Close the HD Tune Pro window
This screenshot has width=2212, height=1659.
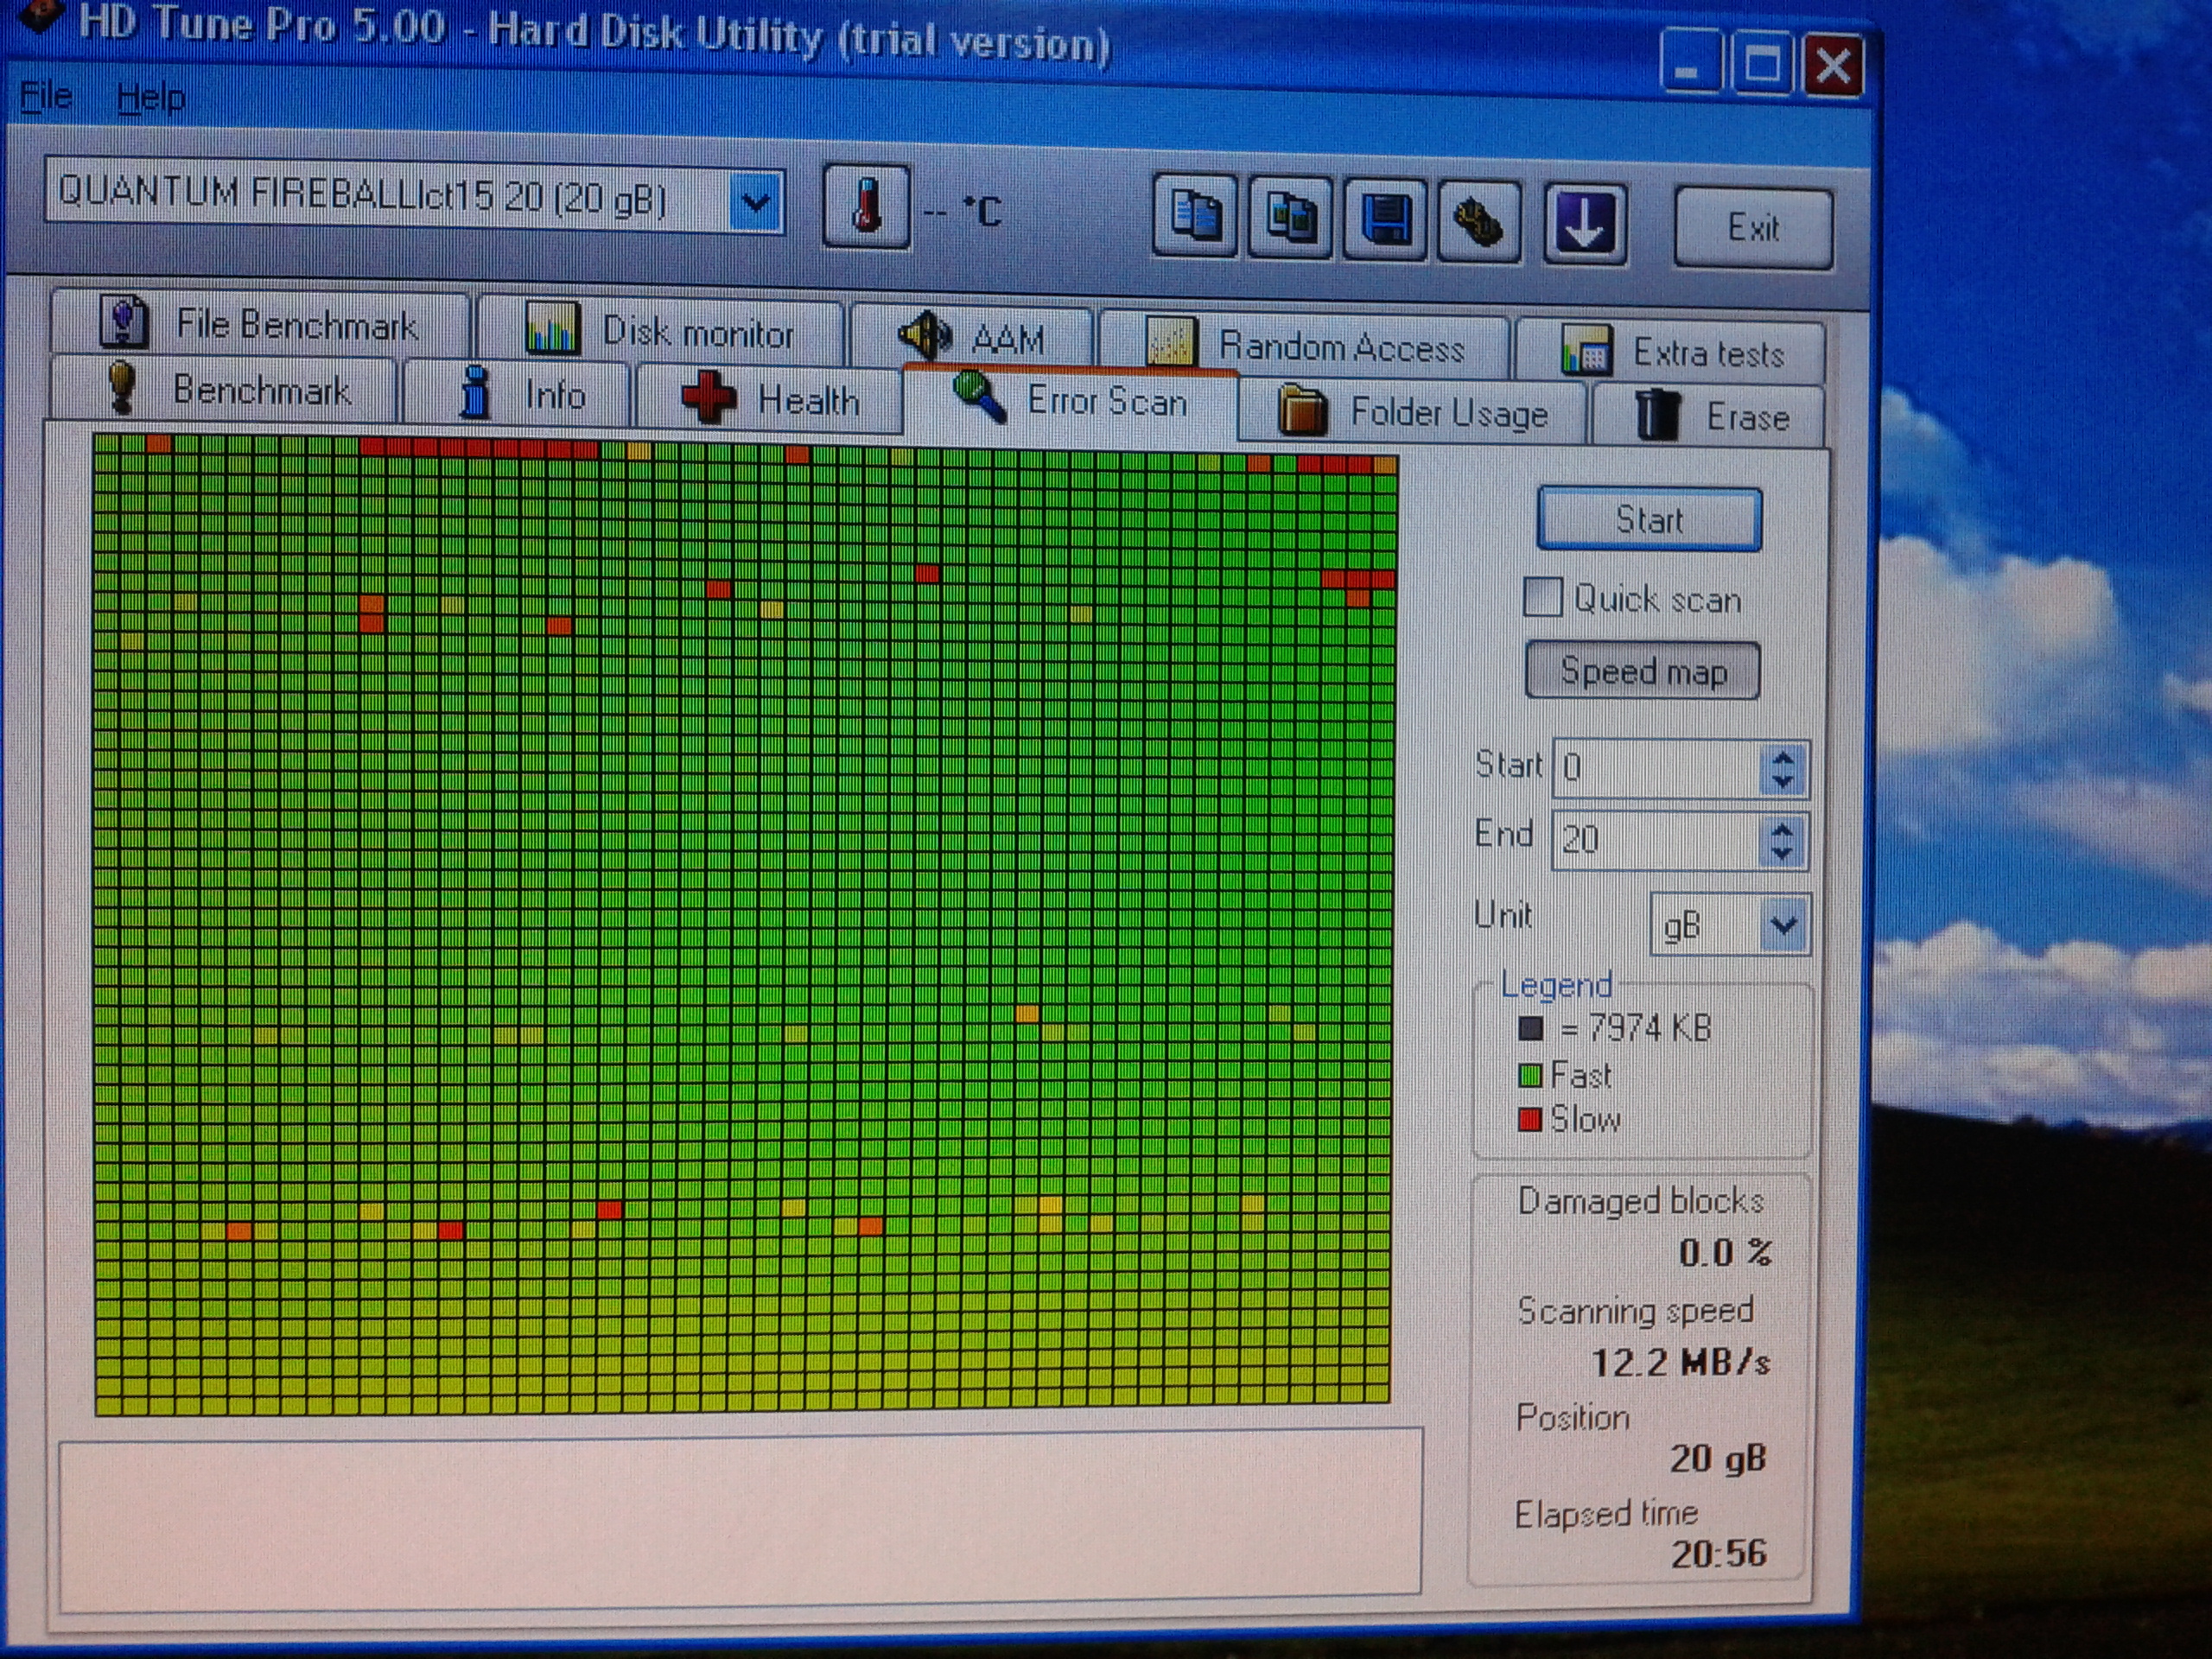tap(1833, 67)
